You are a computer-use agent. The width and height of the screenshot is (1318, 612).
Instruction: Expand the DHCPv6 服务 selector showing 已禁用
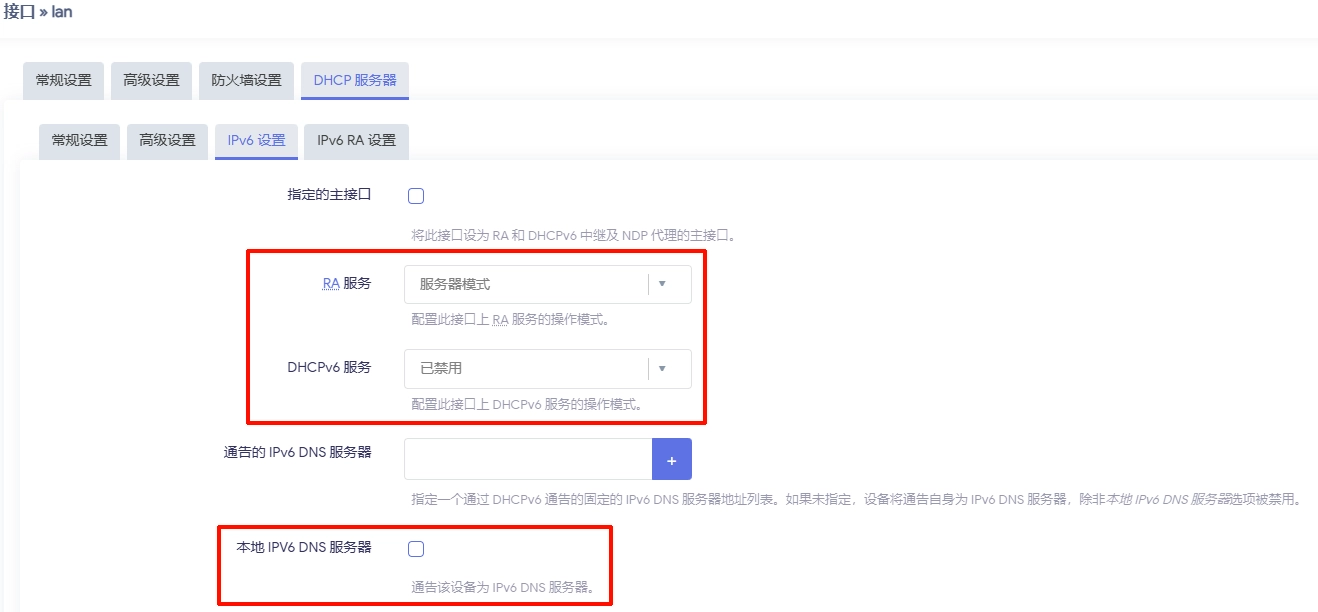662,369
